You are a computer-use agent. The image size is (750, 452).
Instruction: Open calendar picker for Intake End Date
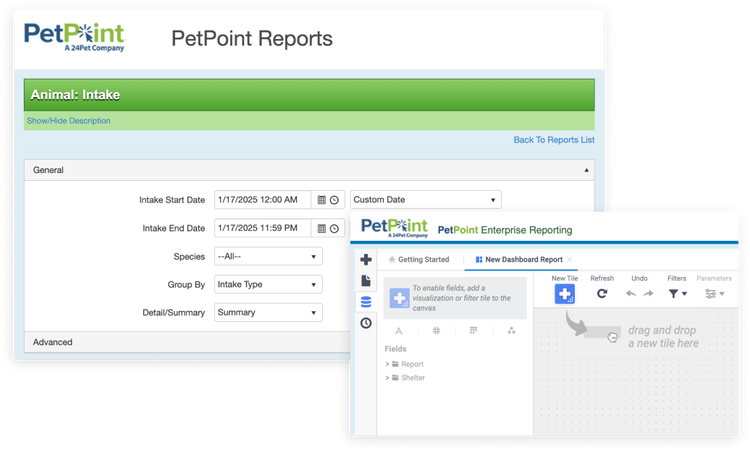[x=321, y=229]
